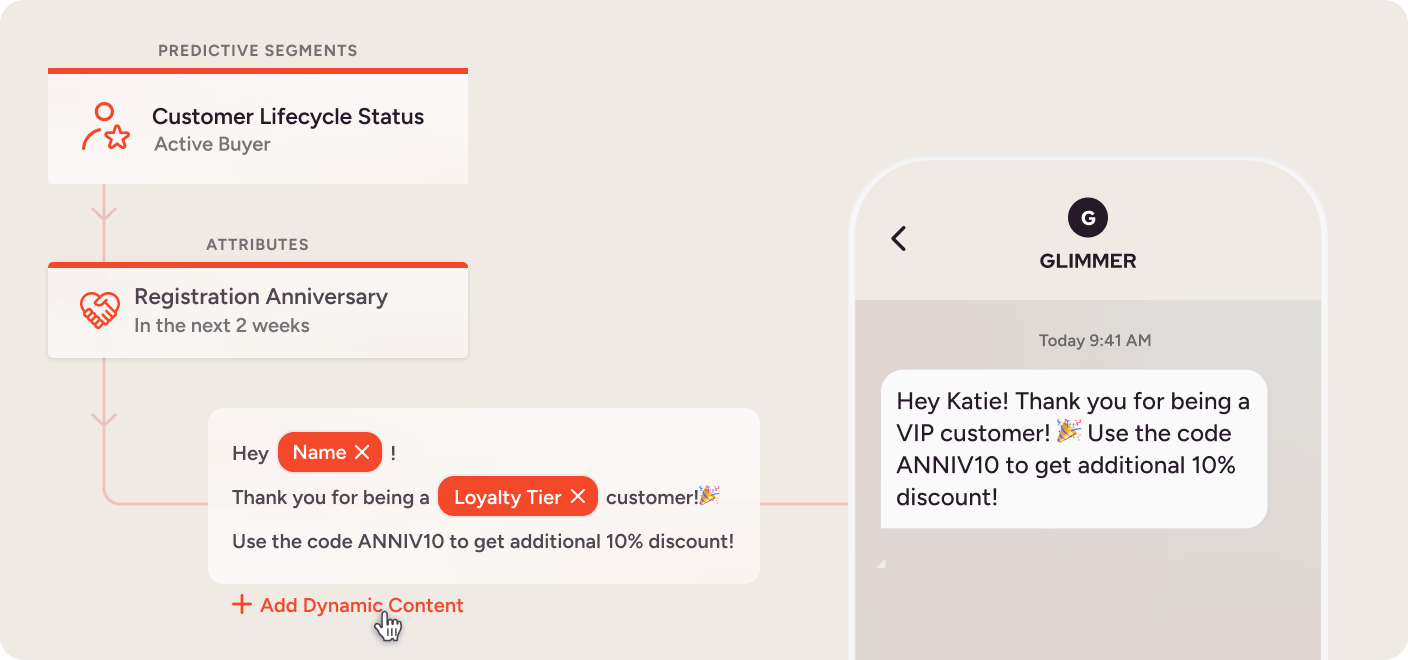The height and width of the screenshot is (660, 1408).
Task: Click the Customer Lifecycle Status person-star icon
Action: tap(105, 128)
